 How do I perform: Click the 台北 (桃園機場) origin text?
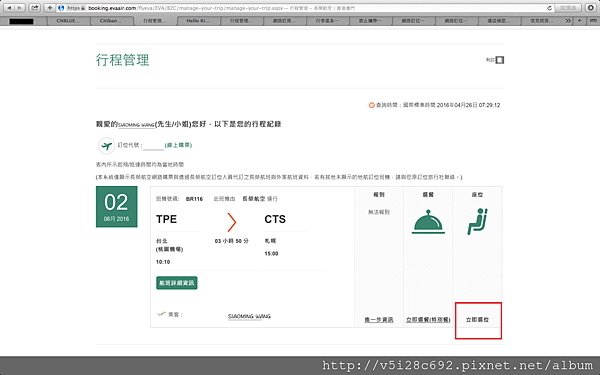(x=170, y=245)
